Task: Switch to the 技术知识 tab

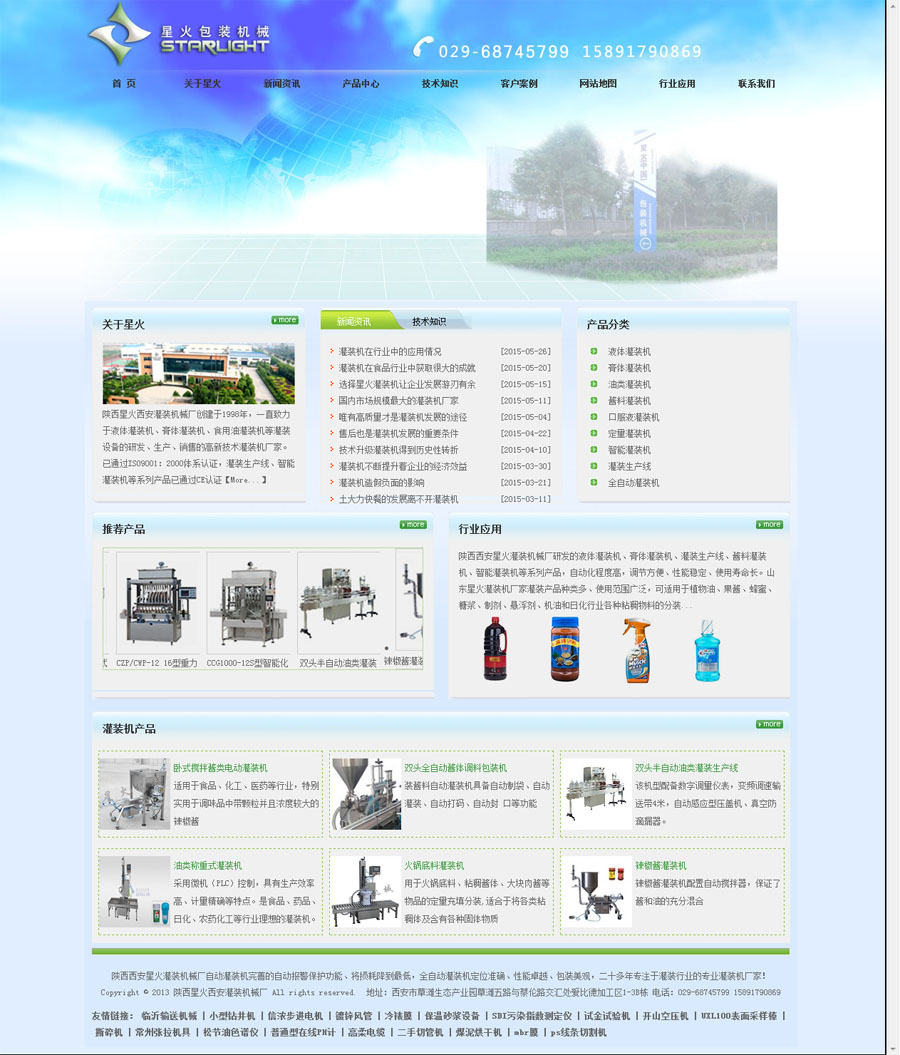Action: 432,322
